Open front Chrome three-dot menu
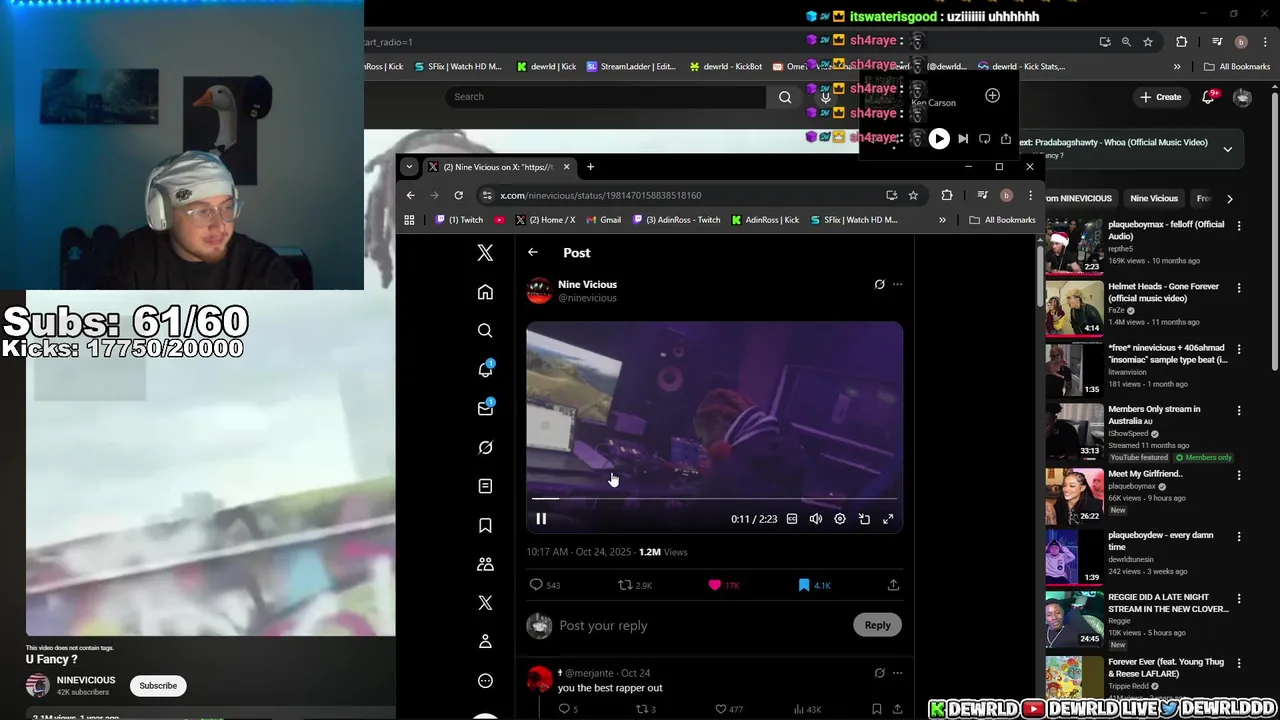 pos(1030,195)
